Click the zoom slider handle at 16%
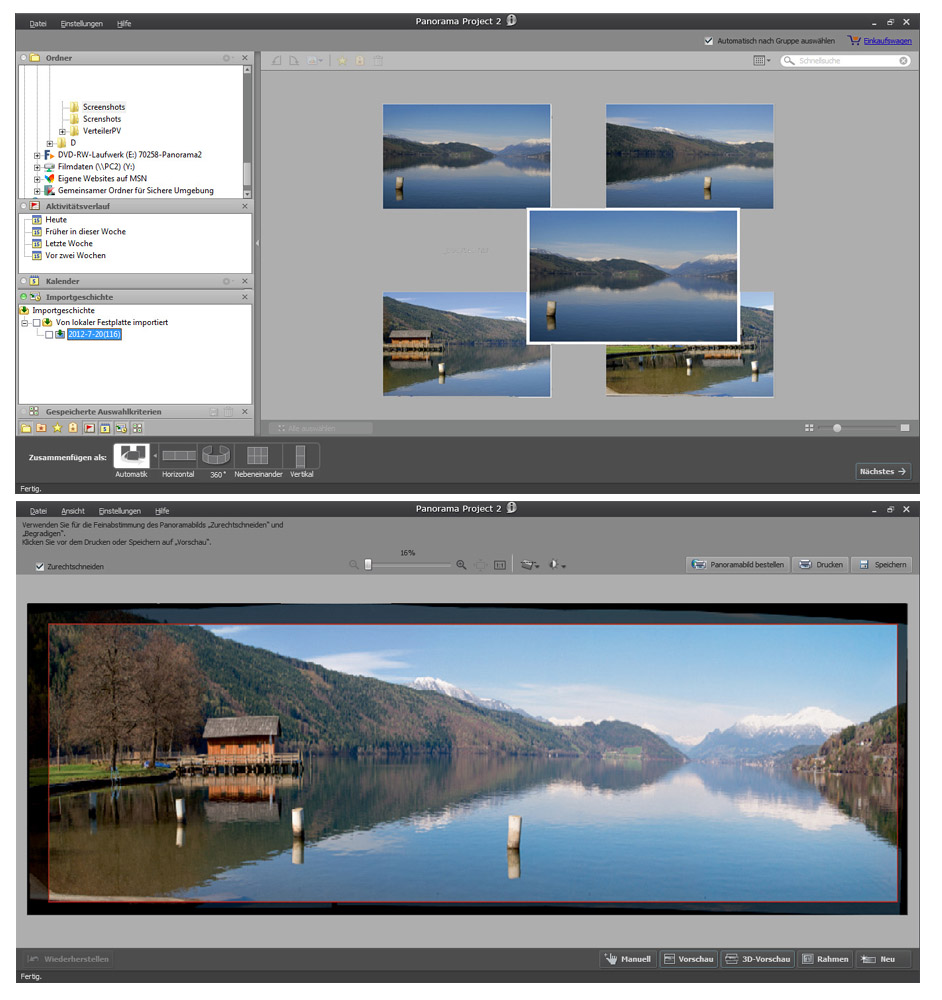This screenshot has width=942, height=1000. coord(367,564)
